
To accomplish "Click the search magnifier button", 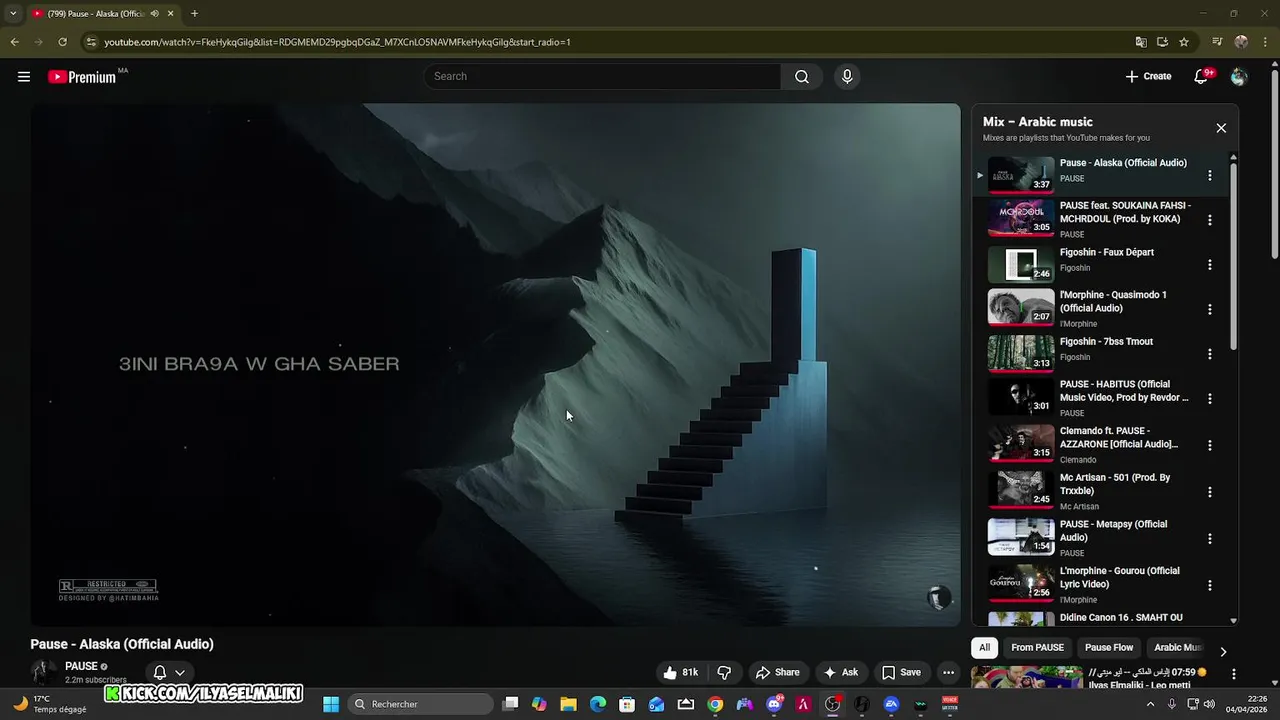I will coord(802,77).
